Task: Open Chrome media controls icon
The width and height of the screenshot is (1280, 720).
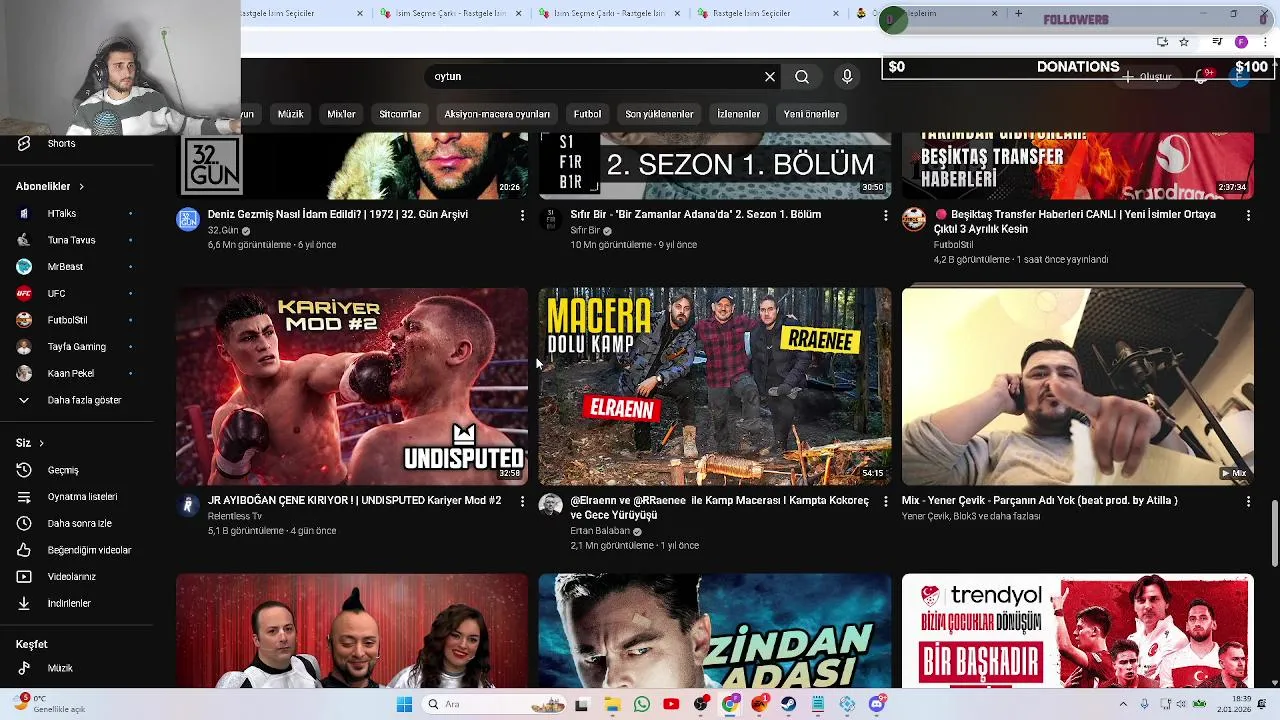Action: (x=1216, y=42)
